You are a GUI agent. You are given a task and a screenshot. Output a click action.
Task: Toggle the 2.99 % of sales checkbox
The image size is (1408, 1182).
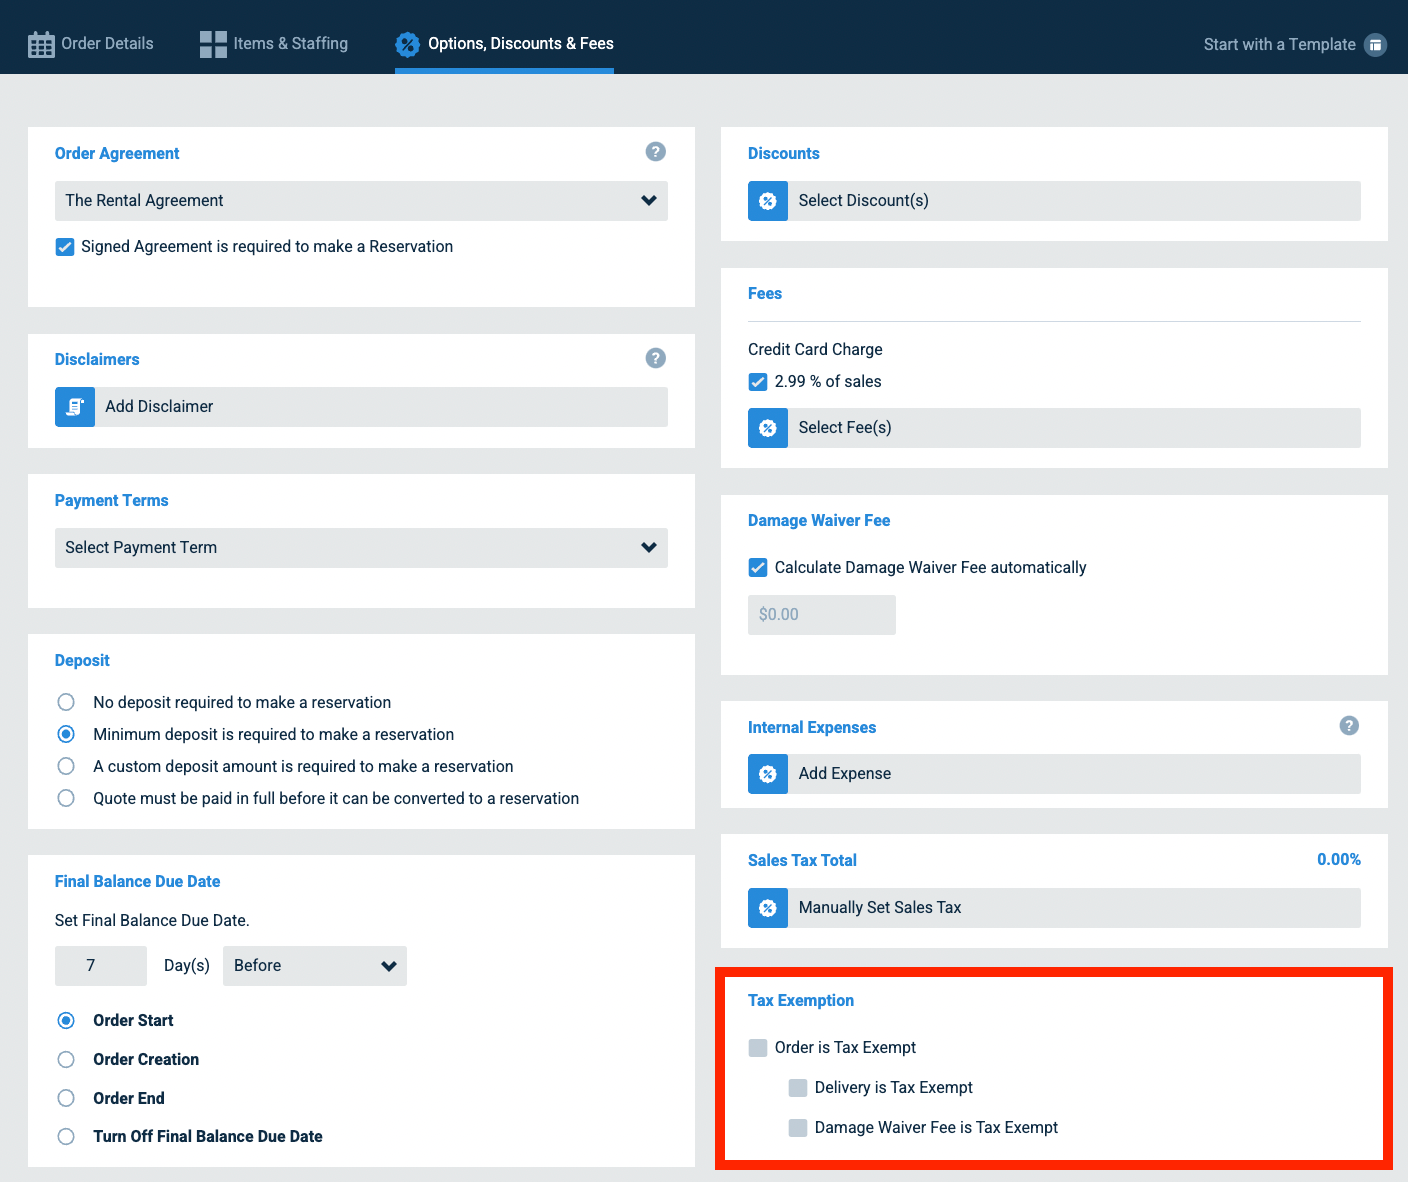758,382
